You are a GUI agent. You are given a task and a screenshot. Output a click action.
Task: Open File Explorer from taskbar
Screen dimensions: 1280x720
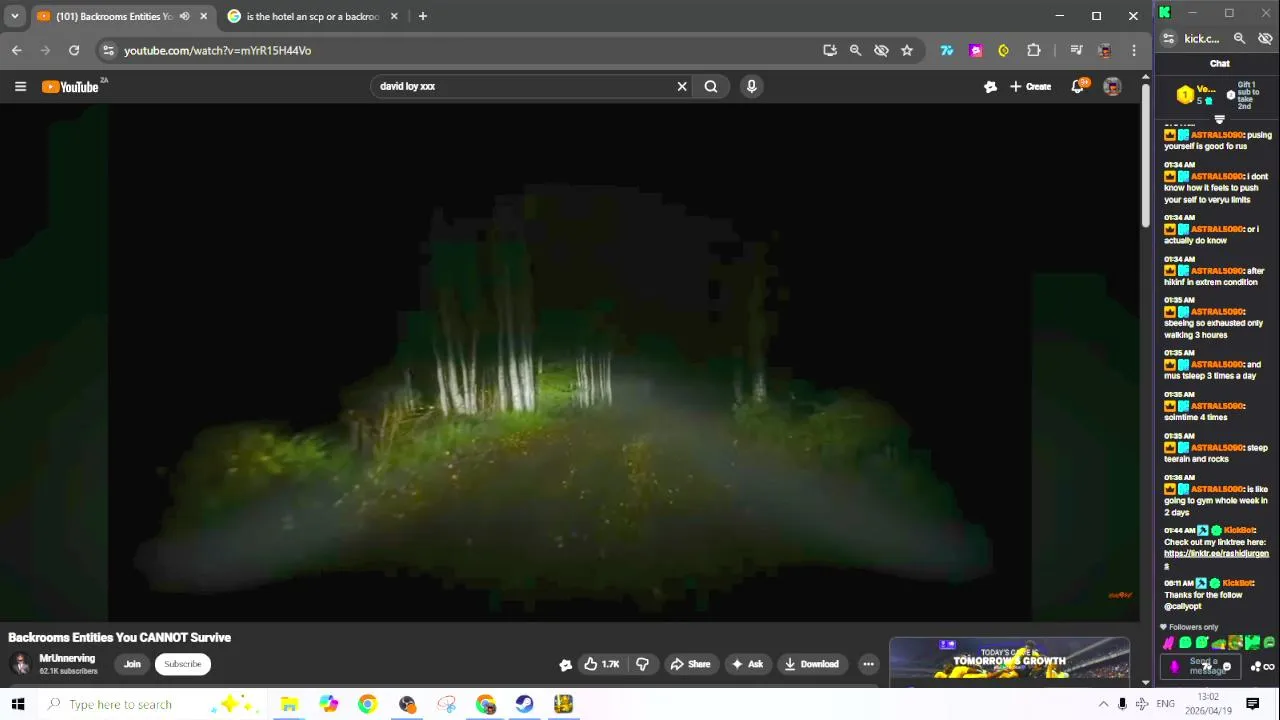click(x=289, y=704)
